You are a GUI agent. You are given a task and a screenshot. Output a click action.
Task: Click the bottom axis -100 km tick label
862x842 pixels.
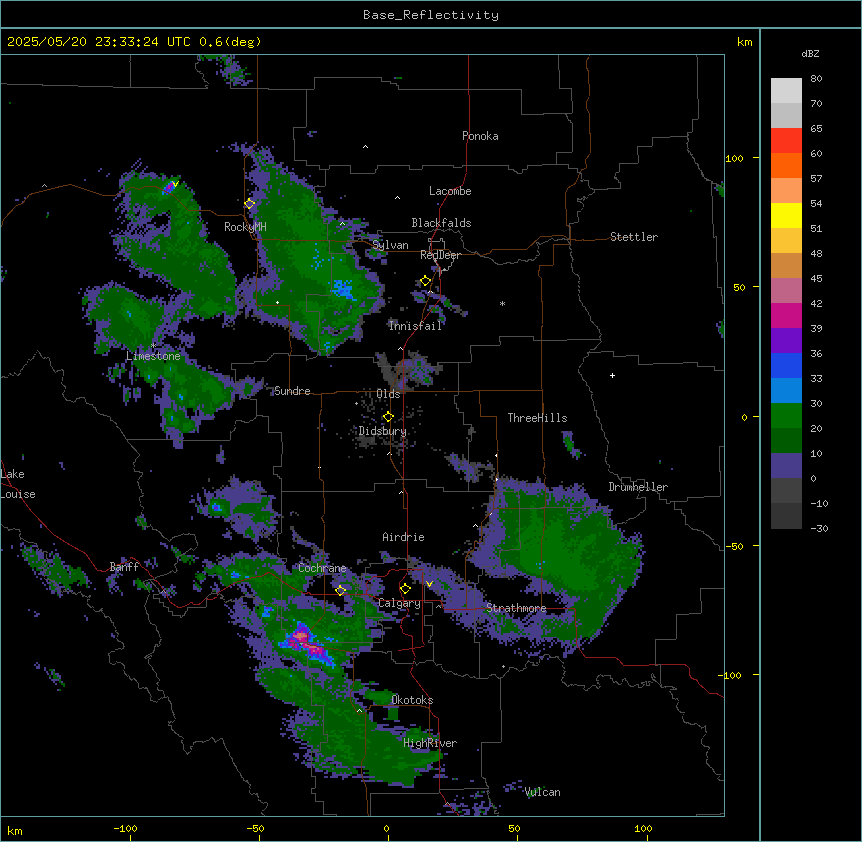click(x=125, y=828)
